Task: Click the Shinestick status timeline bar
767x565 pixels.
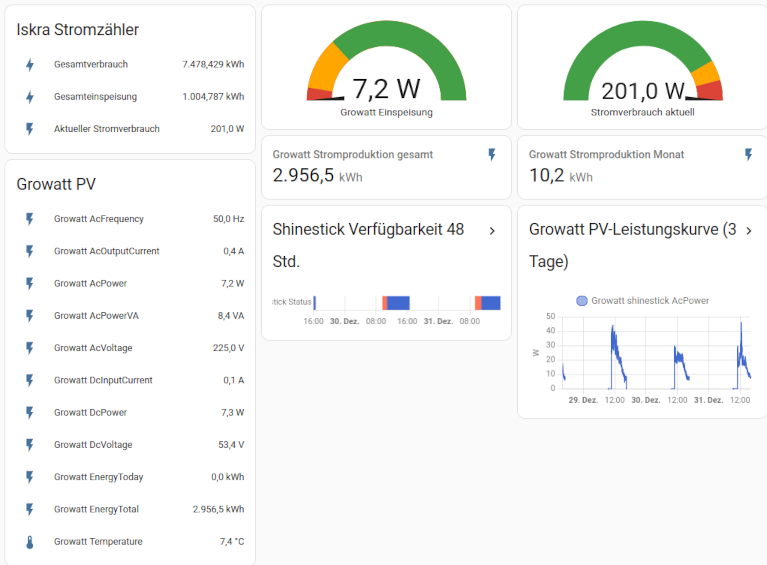Action: (x=407, y=303)
